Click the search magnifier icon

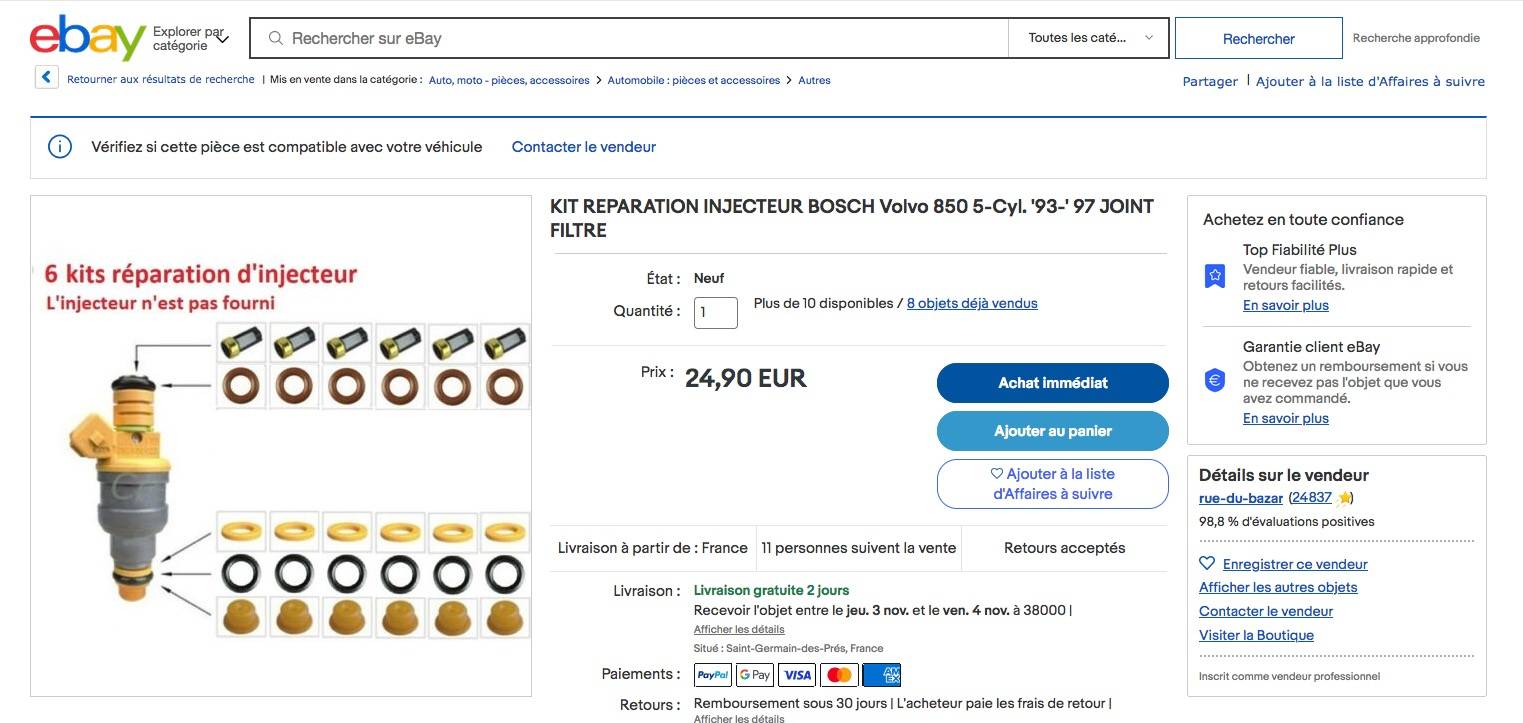tap(274, 38)
